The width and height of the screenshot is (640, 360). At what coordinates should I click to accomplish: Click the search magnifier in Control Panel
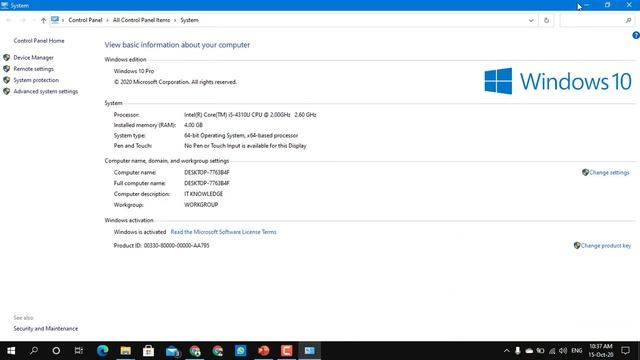click(629, 20)
